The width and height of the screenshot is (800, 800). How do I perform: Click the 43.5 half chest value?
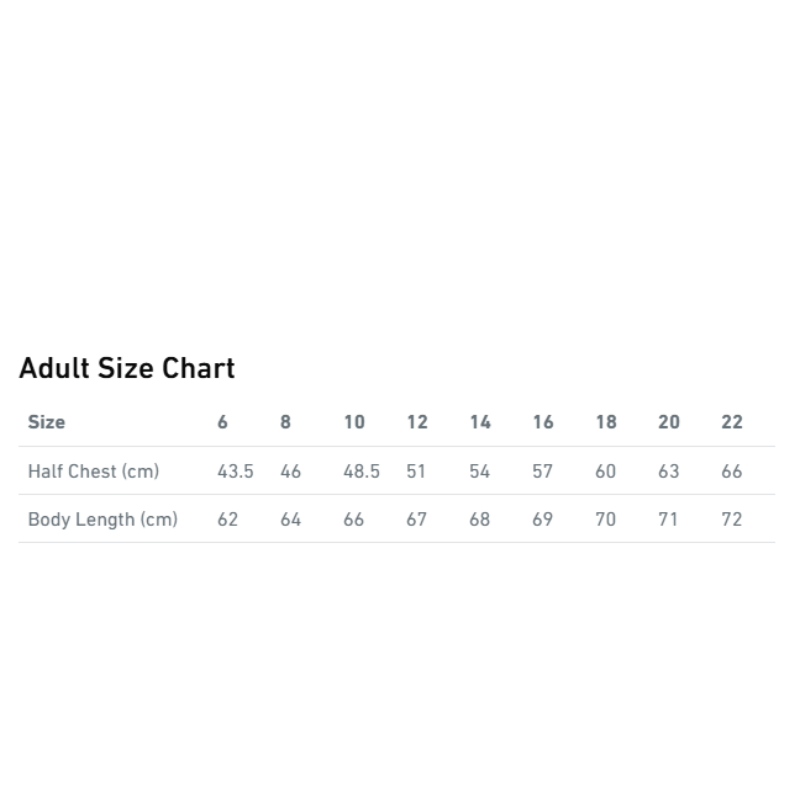click(x=235, y=471)
